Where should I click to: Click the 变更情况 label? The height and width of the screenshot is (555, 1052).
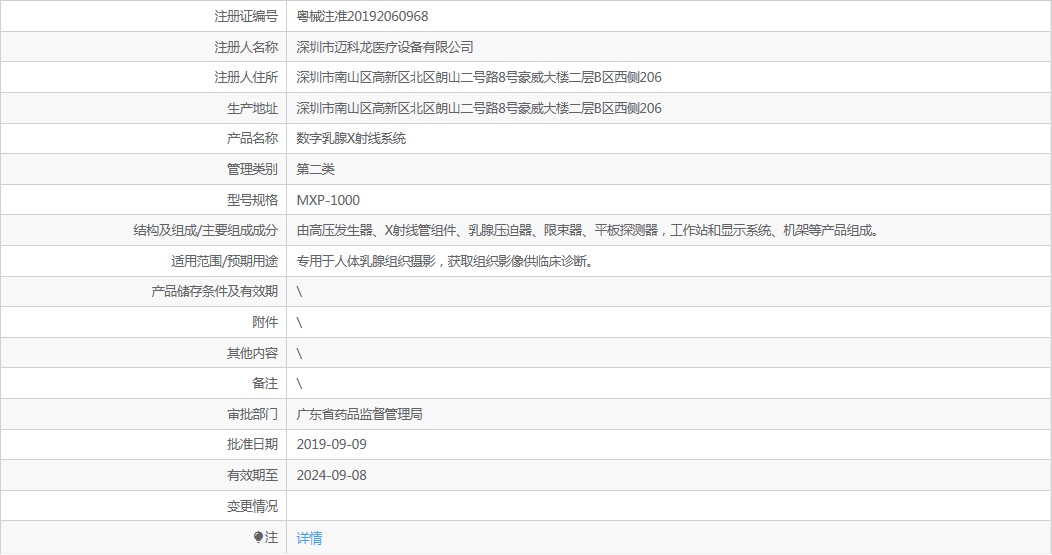coord(252,506)
